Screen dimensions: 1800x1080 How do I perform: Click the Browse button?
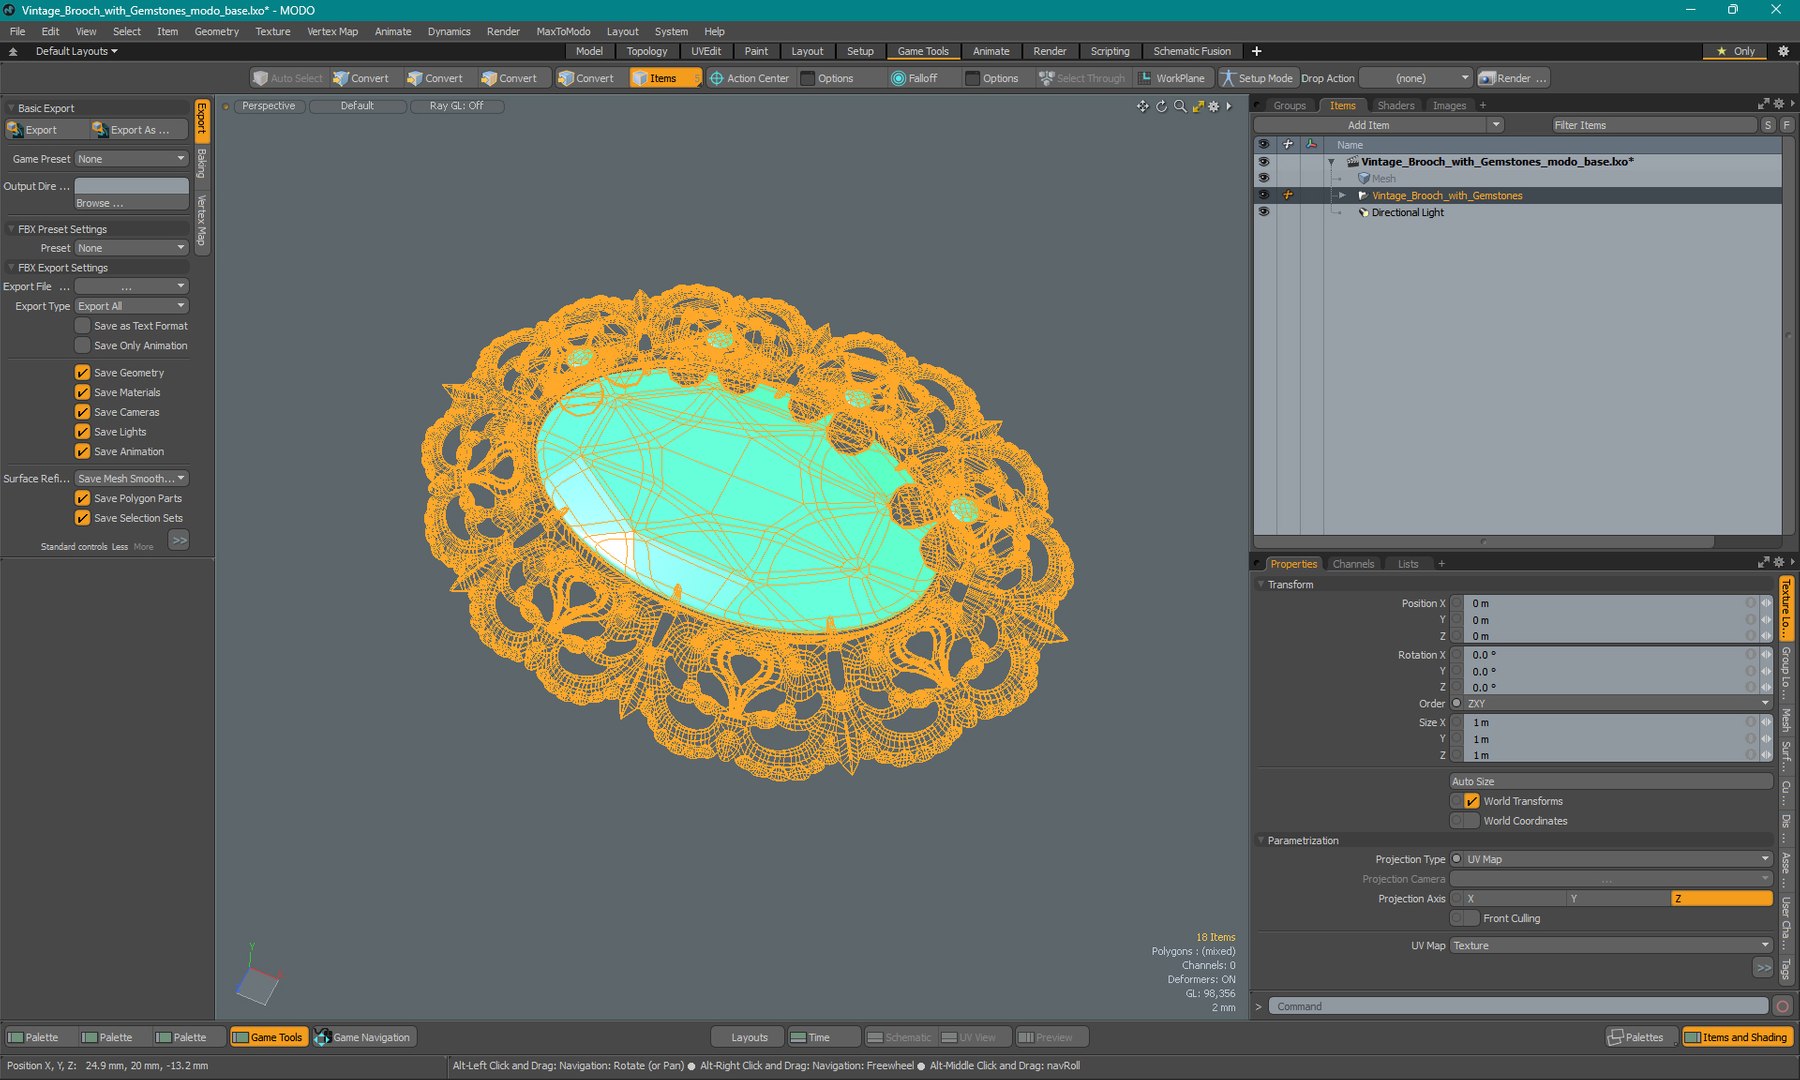131,203
